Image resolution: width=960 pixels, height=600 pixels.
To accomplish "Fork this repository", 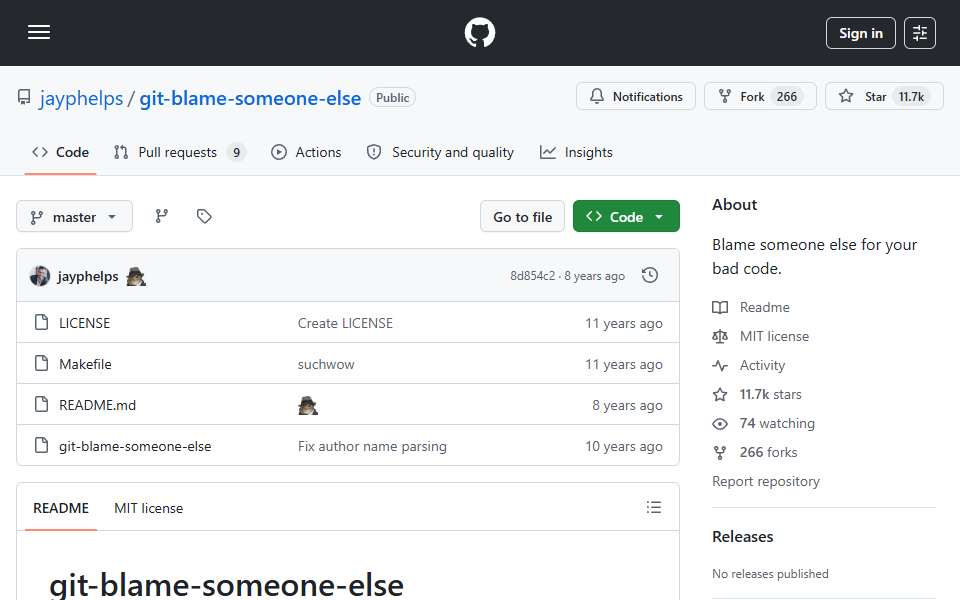I will click(760, 96).
